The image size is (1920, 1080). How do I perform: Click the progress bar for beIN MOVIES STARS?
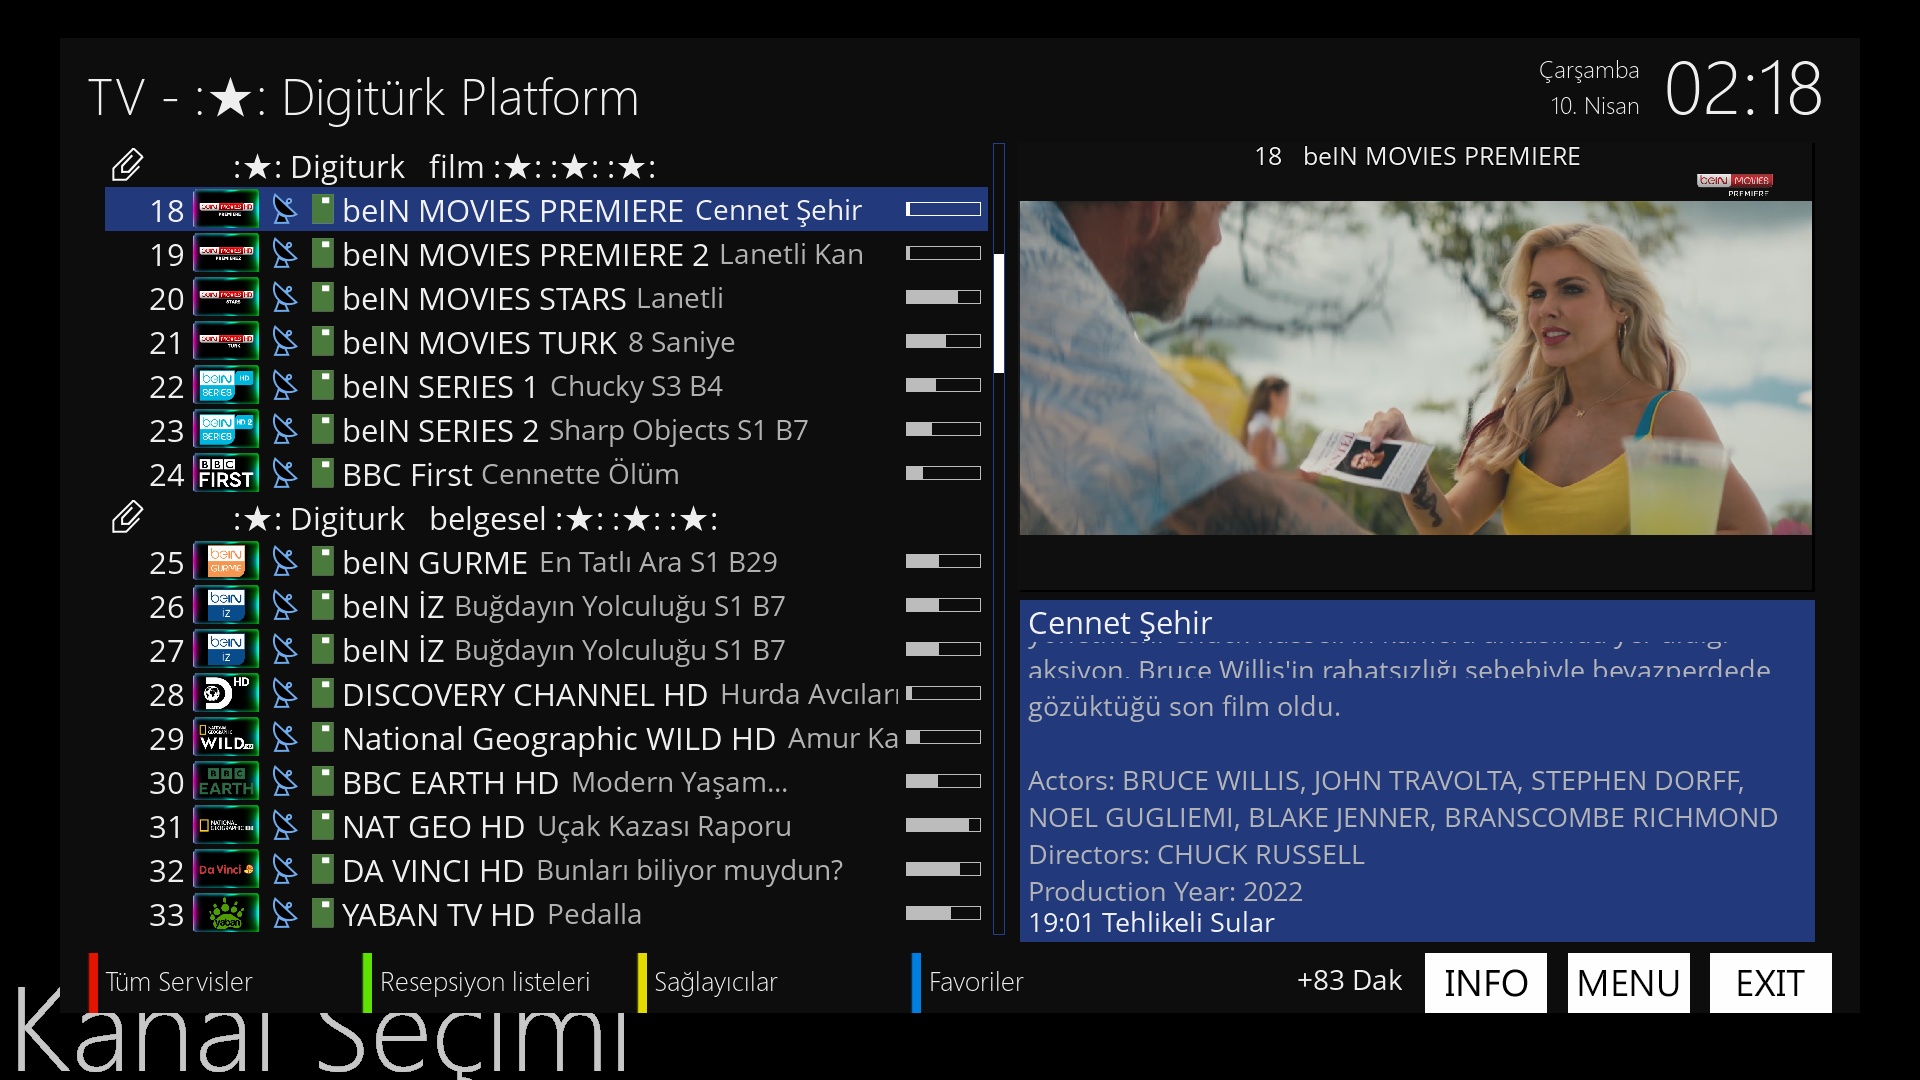click(943, 297)
